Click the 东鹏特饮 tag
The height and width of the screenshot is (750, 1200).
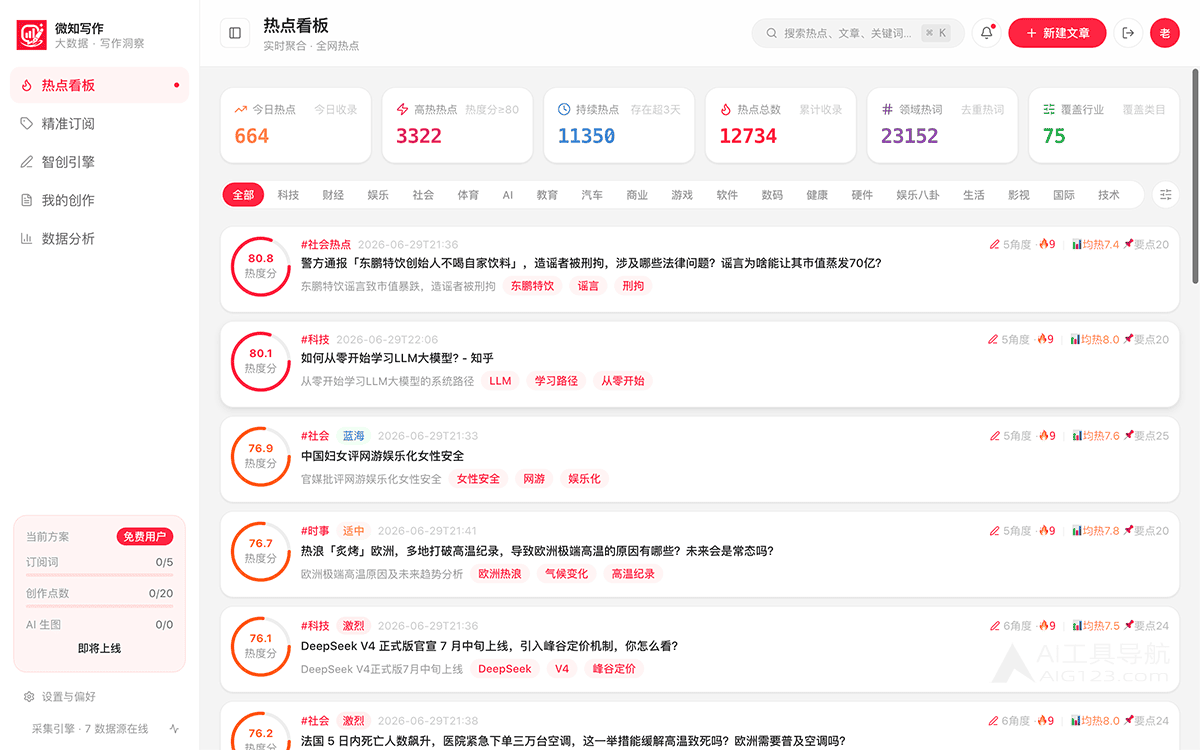click(532, 286)
